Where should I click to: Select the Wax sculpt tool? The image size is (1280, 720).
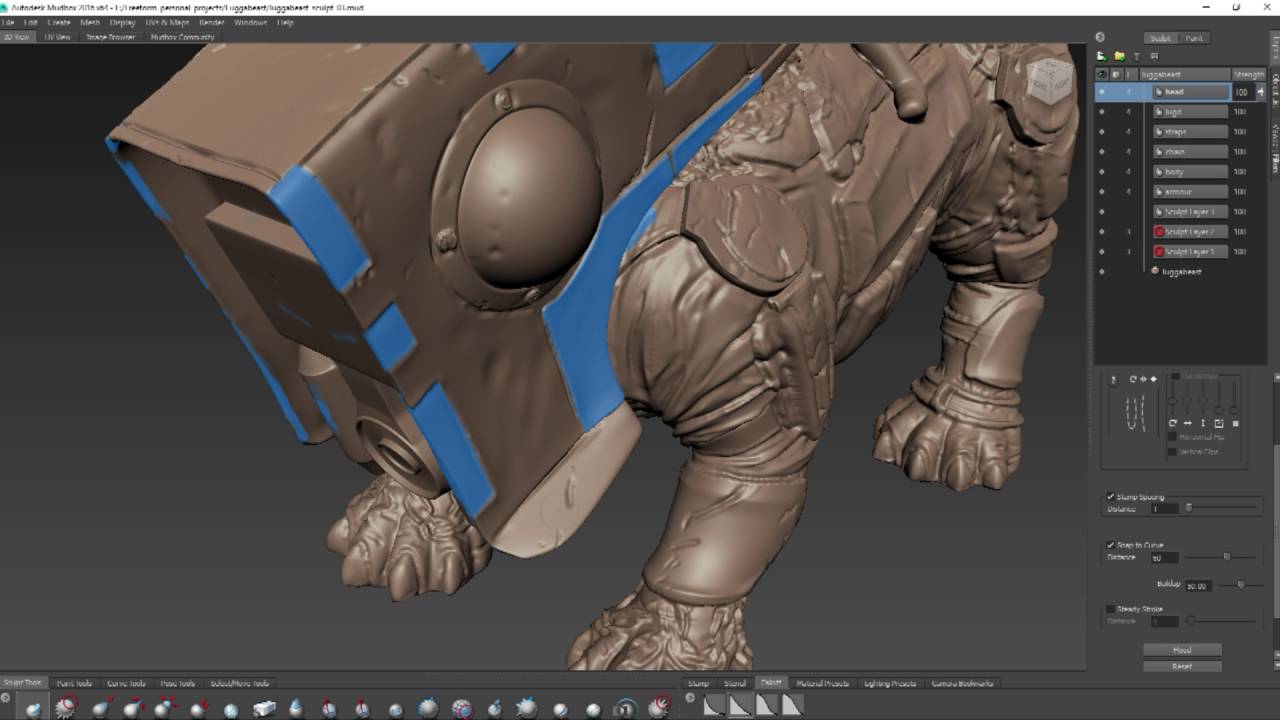[362, 708]
